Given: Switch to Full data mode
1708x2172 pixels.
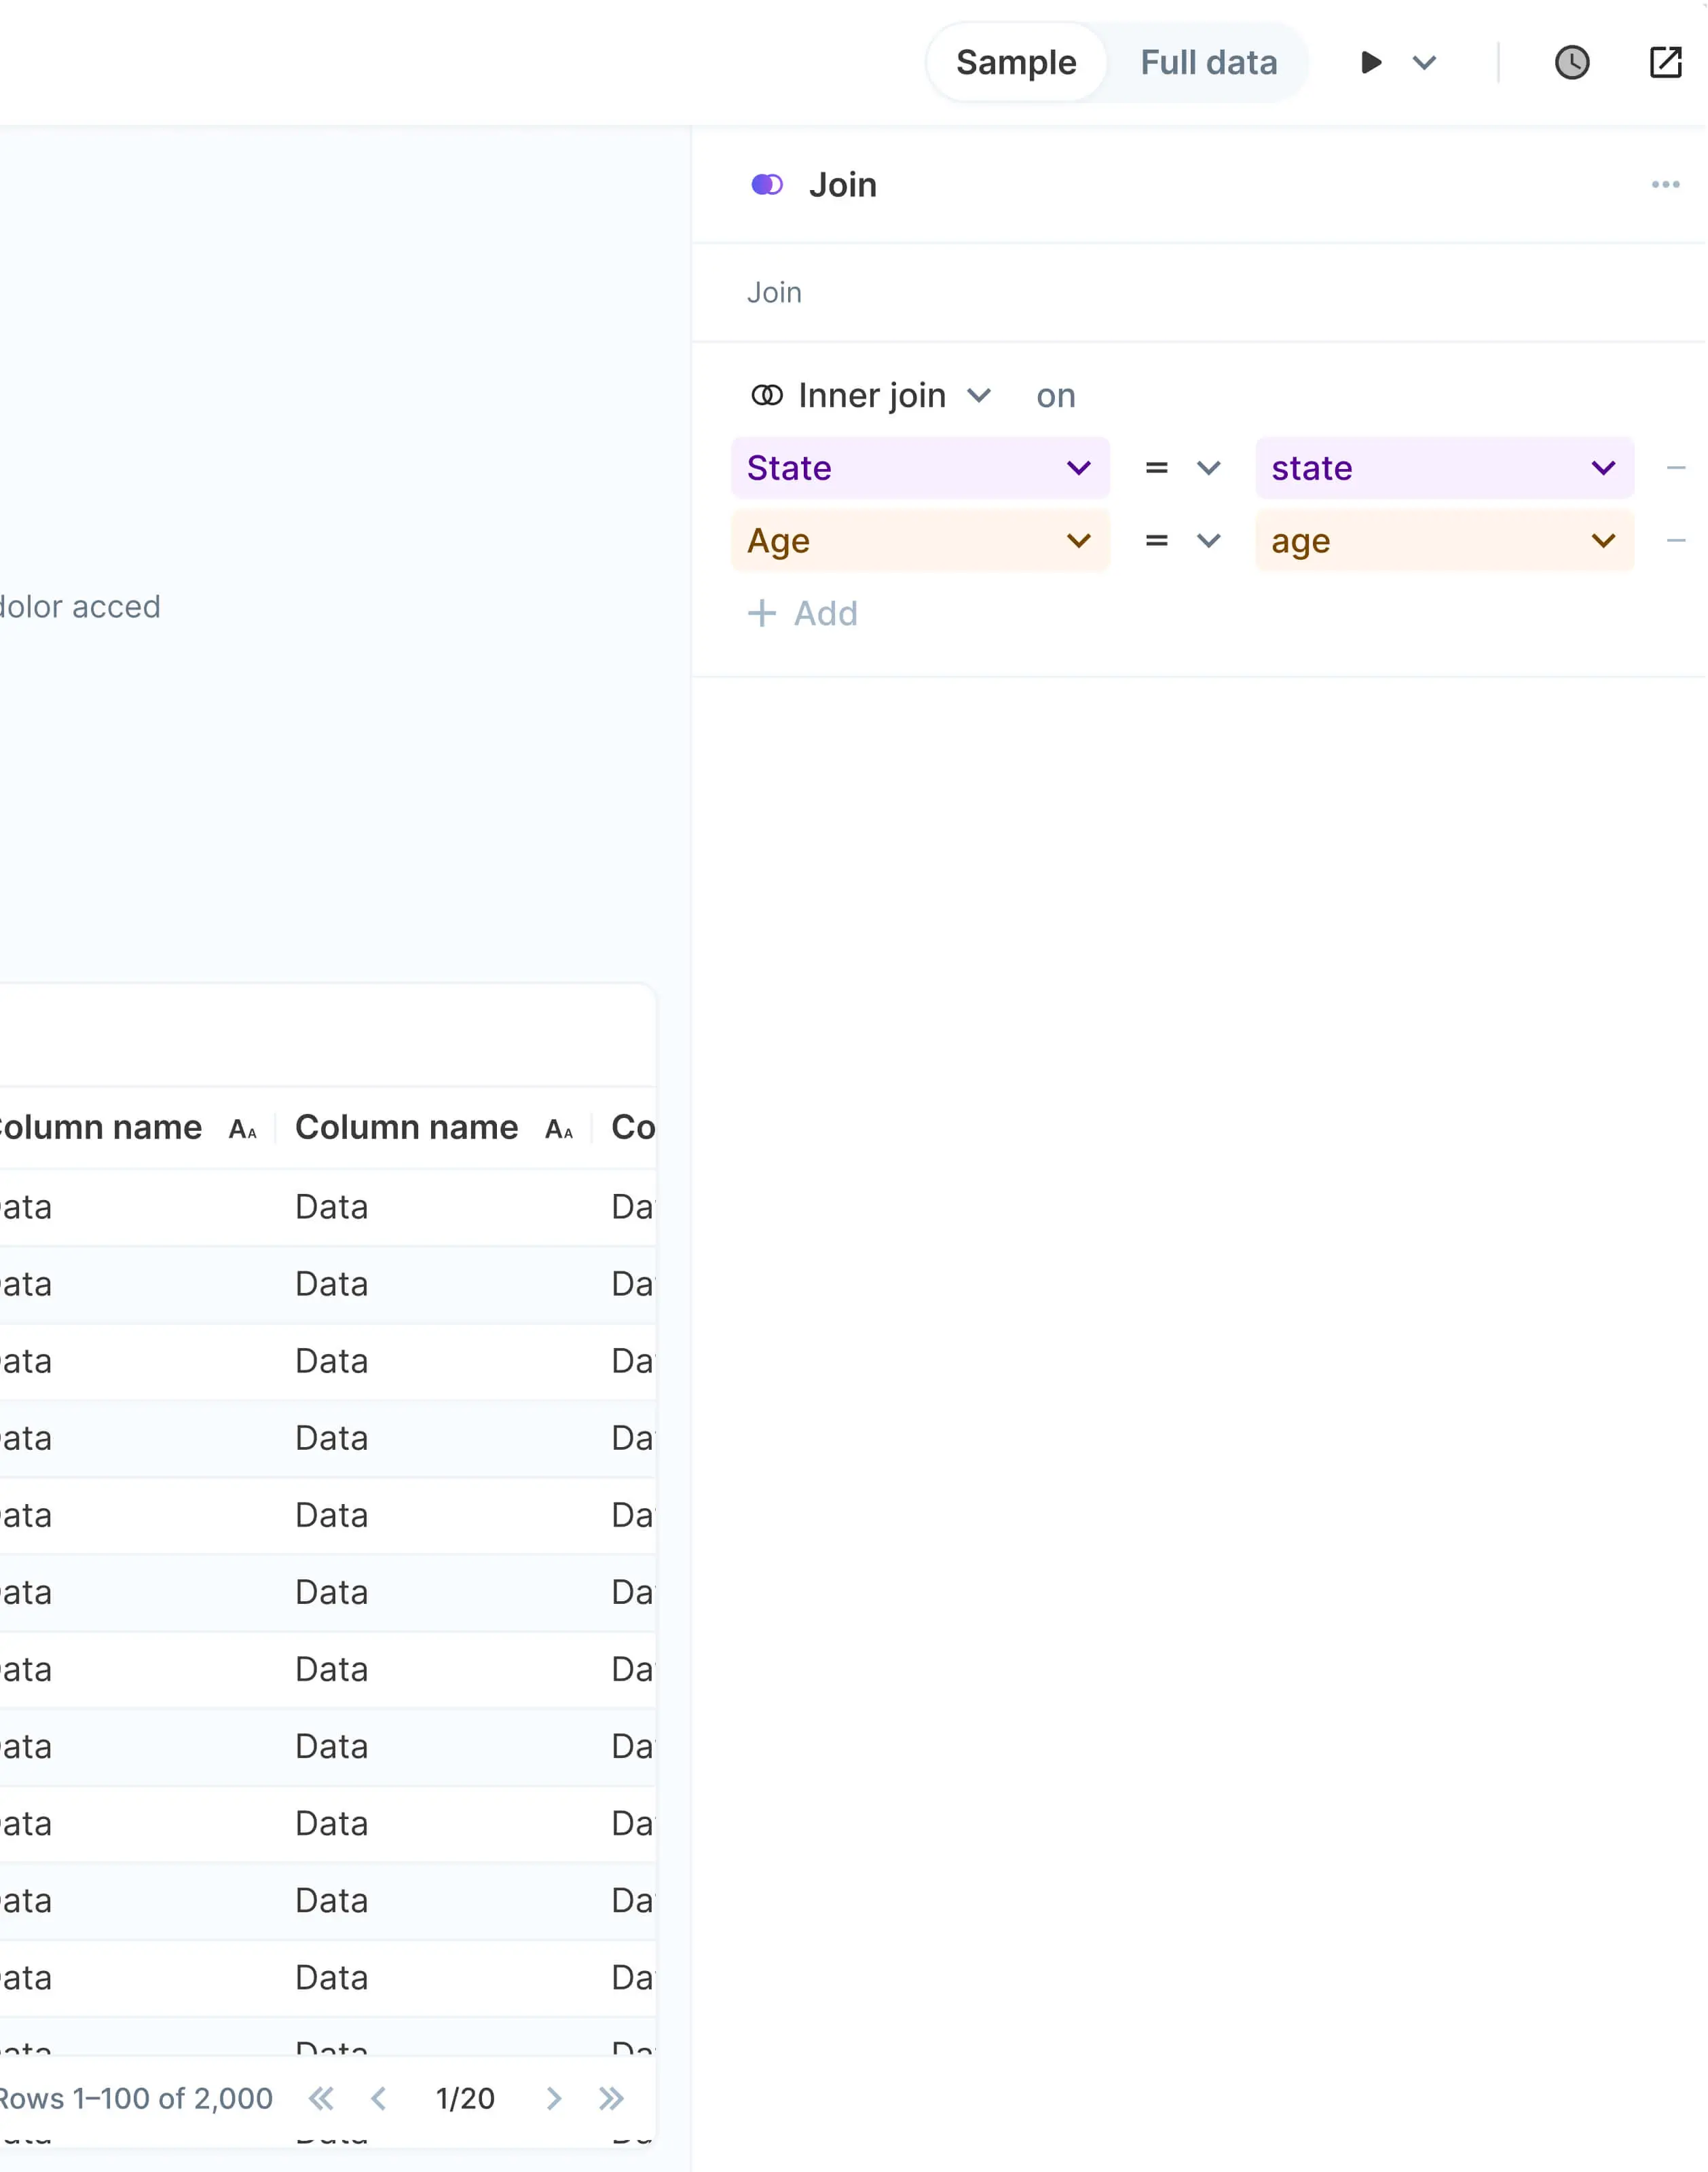Looking at the screenshot, I should click(1208, 63).
